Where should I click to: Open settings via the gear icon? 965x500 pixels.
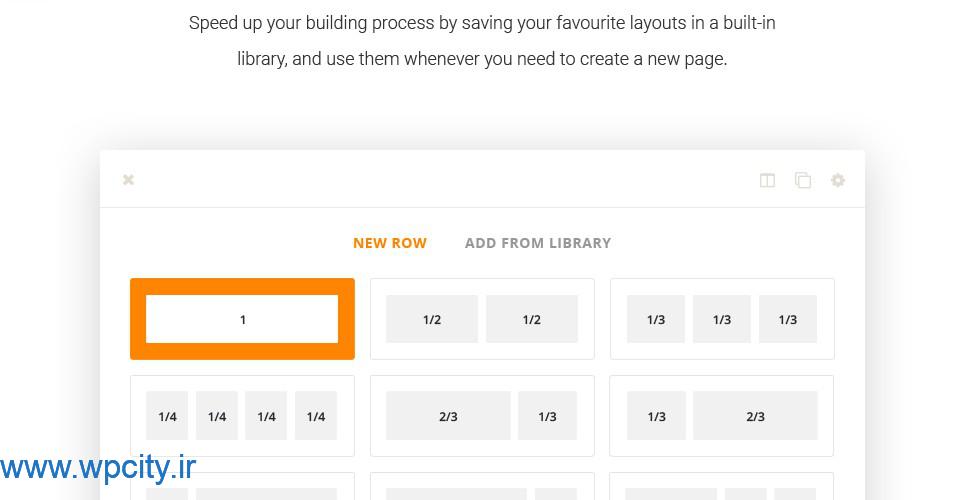(x=838, y=180)
